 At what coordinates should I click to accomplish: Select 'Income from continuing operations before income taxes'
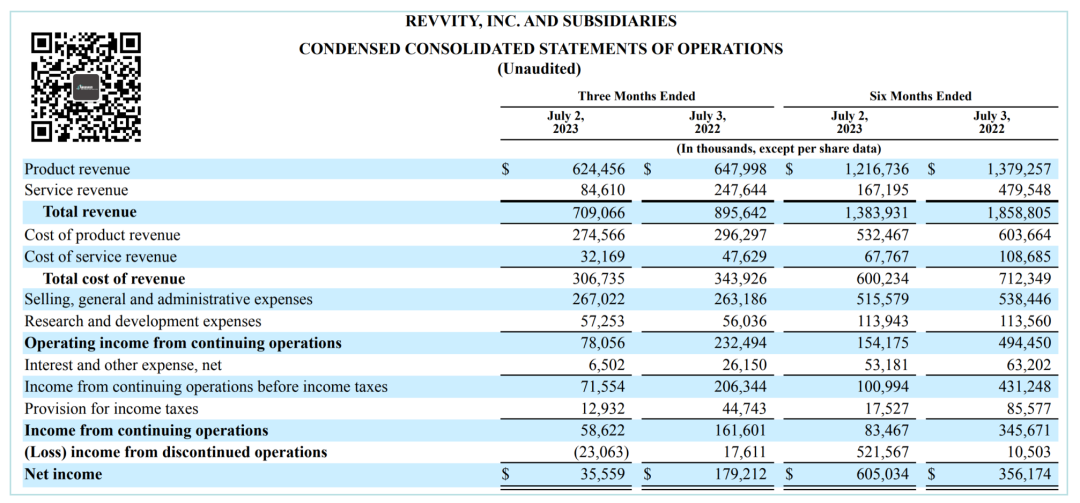coord(206,387)
